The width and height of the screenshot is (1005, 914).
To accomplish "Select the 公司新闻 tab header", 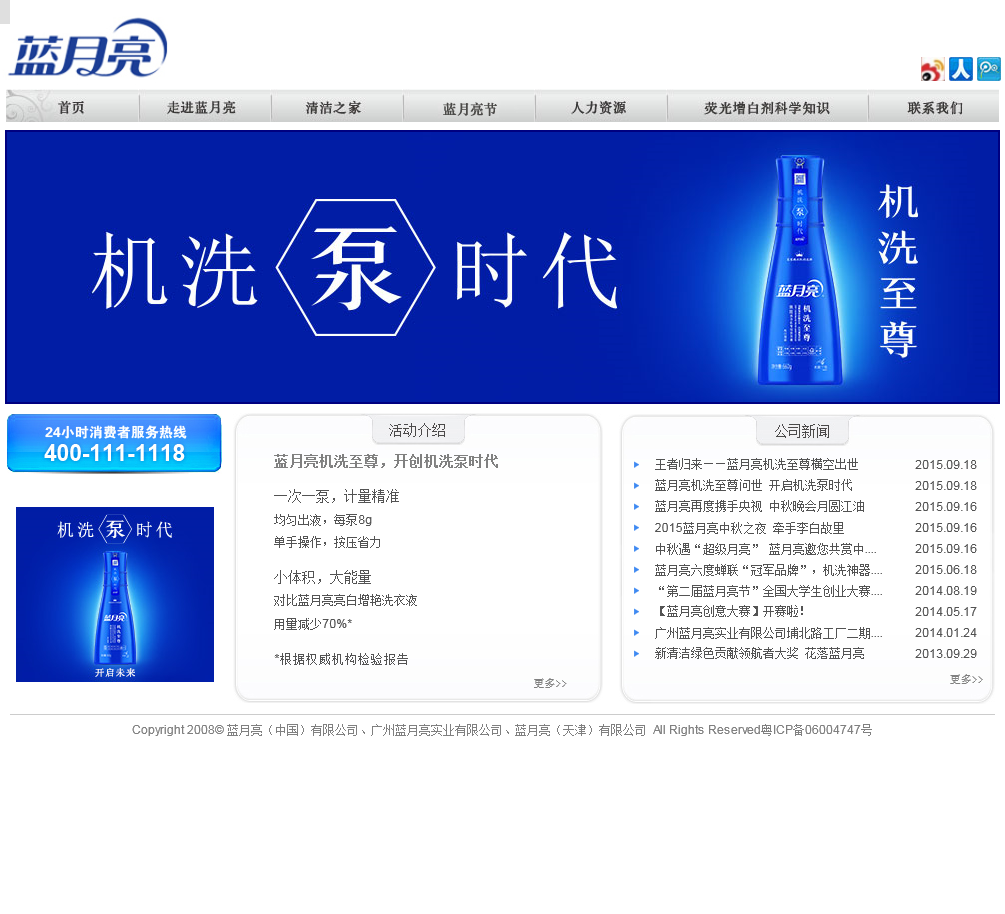I will tap(802, 431).
